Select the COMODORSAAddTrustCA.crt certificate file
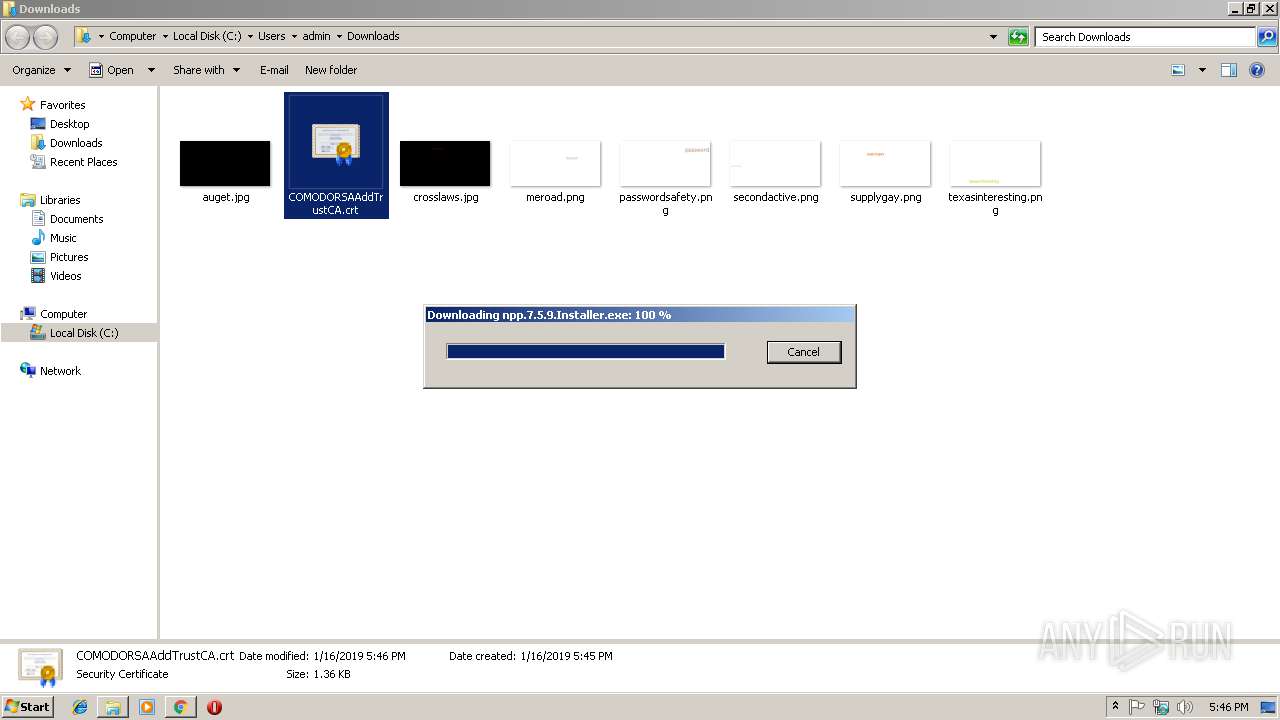This screenshot has width=1280, height=720. pos(336,155)
